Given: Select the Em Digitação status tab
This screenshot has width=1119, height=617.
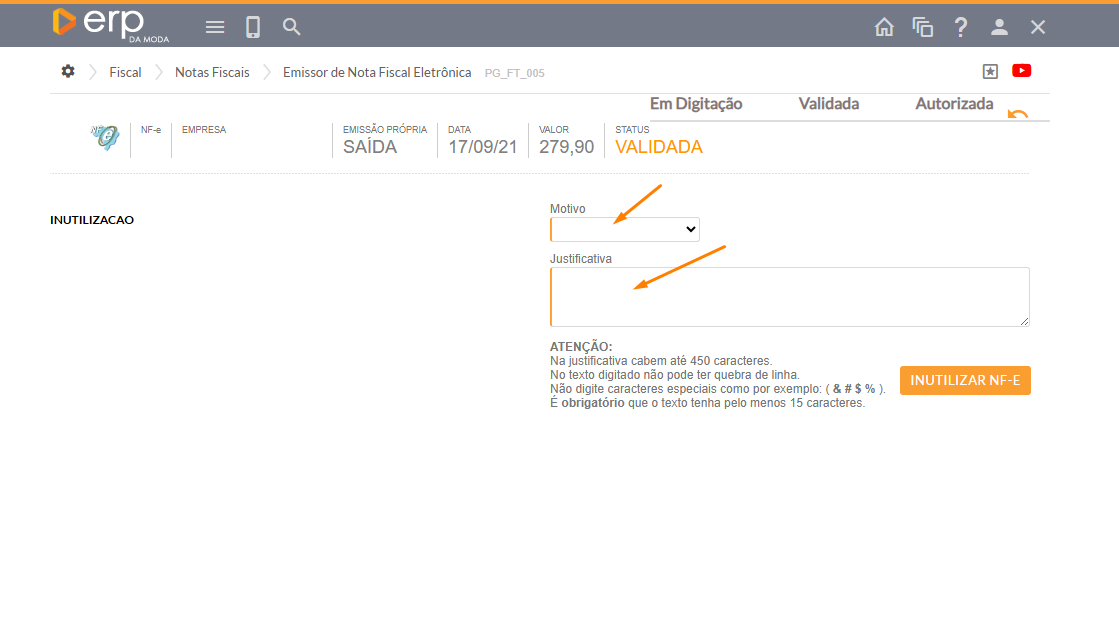Looking at the screenshot, I should 696,104.
